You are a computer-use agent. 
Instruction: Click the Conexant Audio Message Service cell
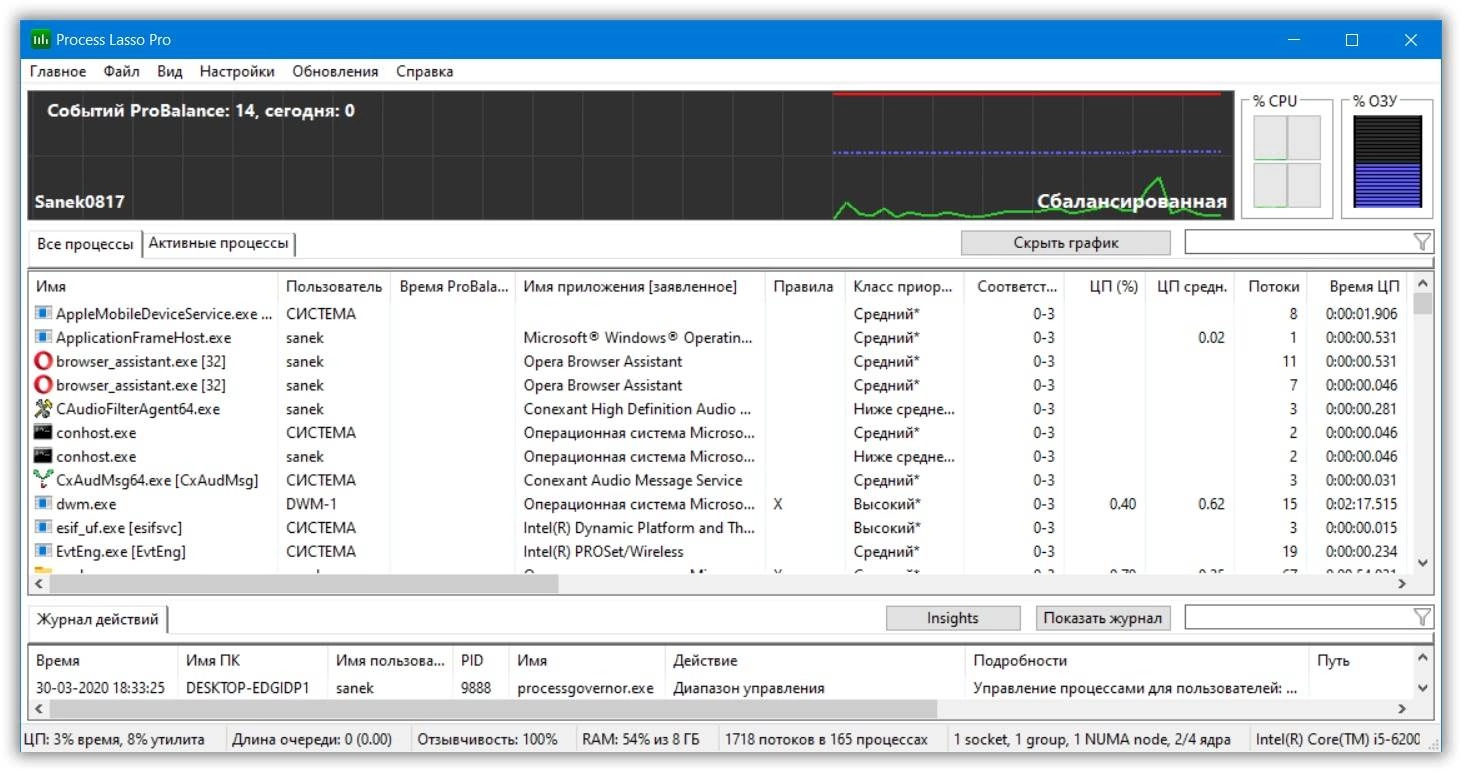[x=633, y=480]
